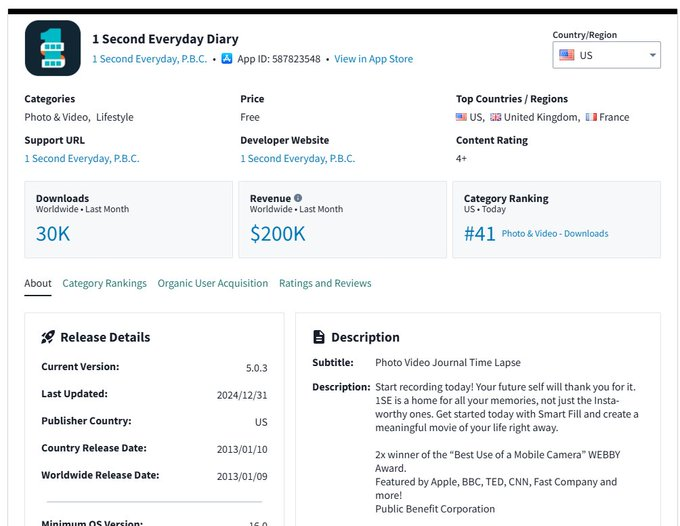Viewport: 680px width, 526px height.
Task: Click the 1 Second Everyday app icon
Action: 53,48
